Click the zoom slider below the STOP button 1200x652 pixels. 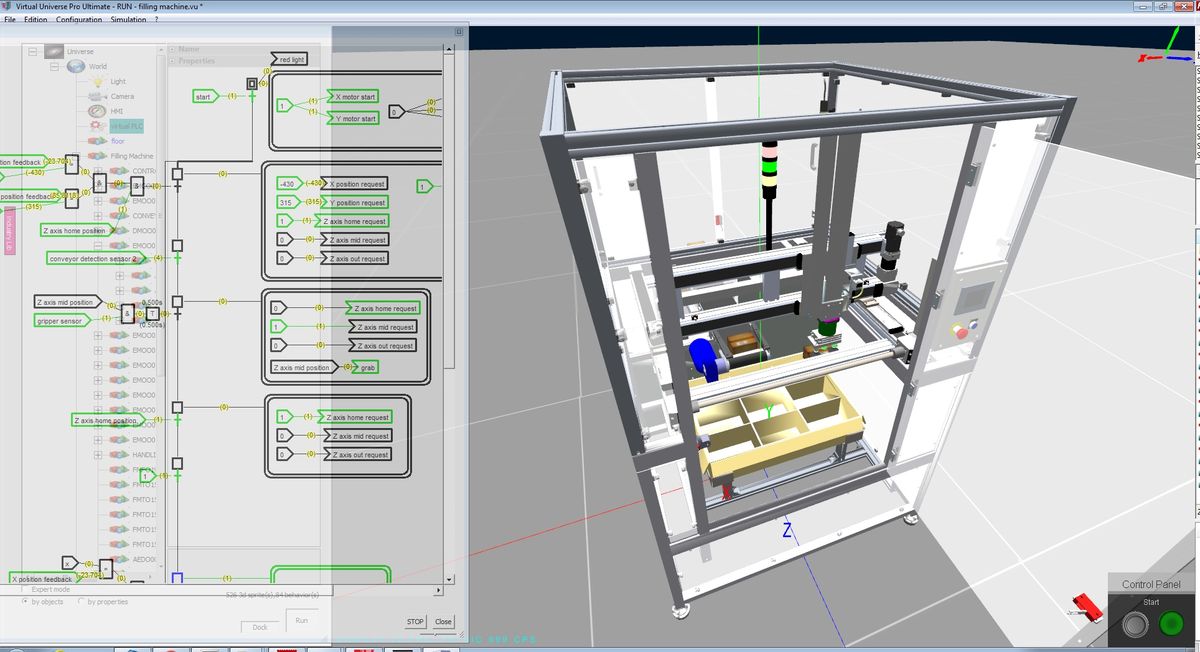[436, 634]
